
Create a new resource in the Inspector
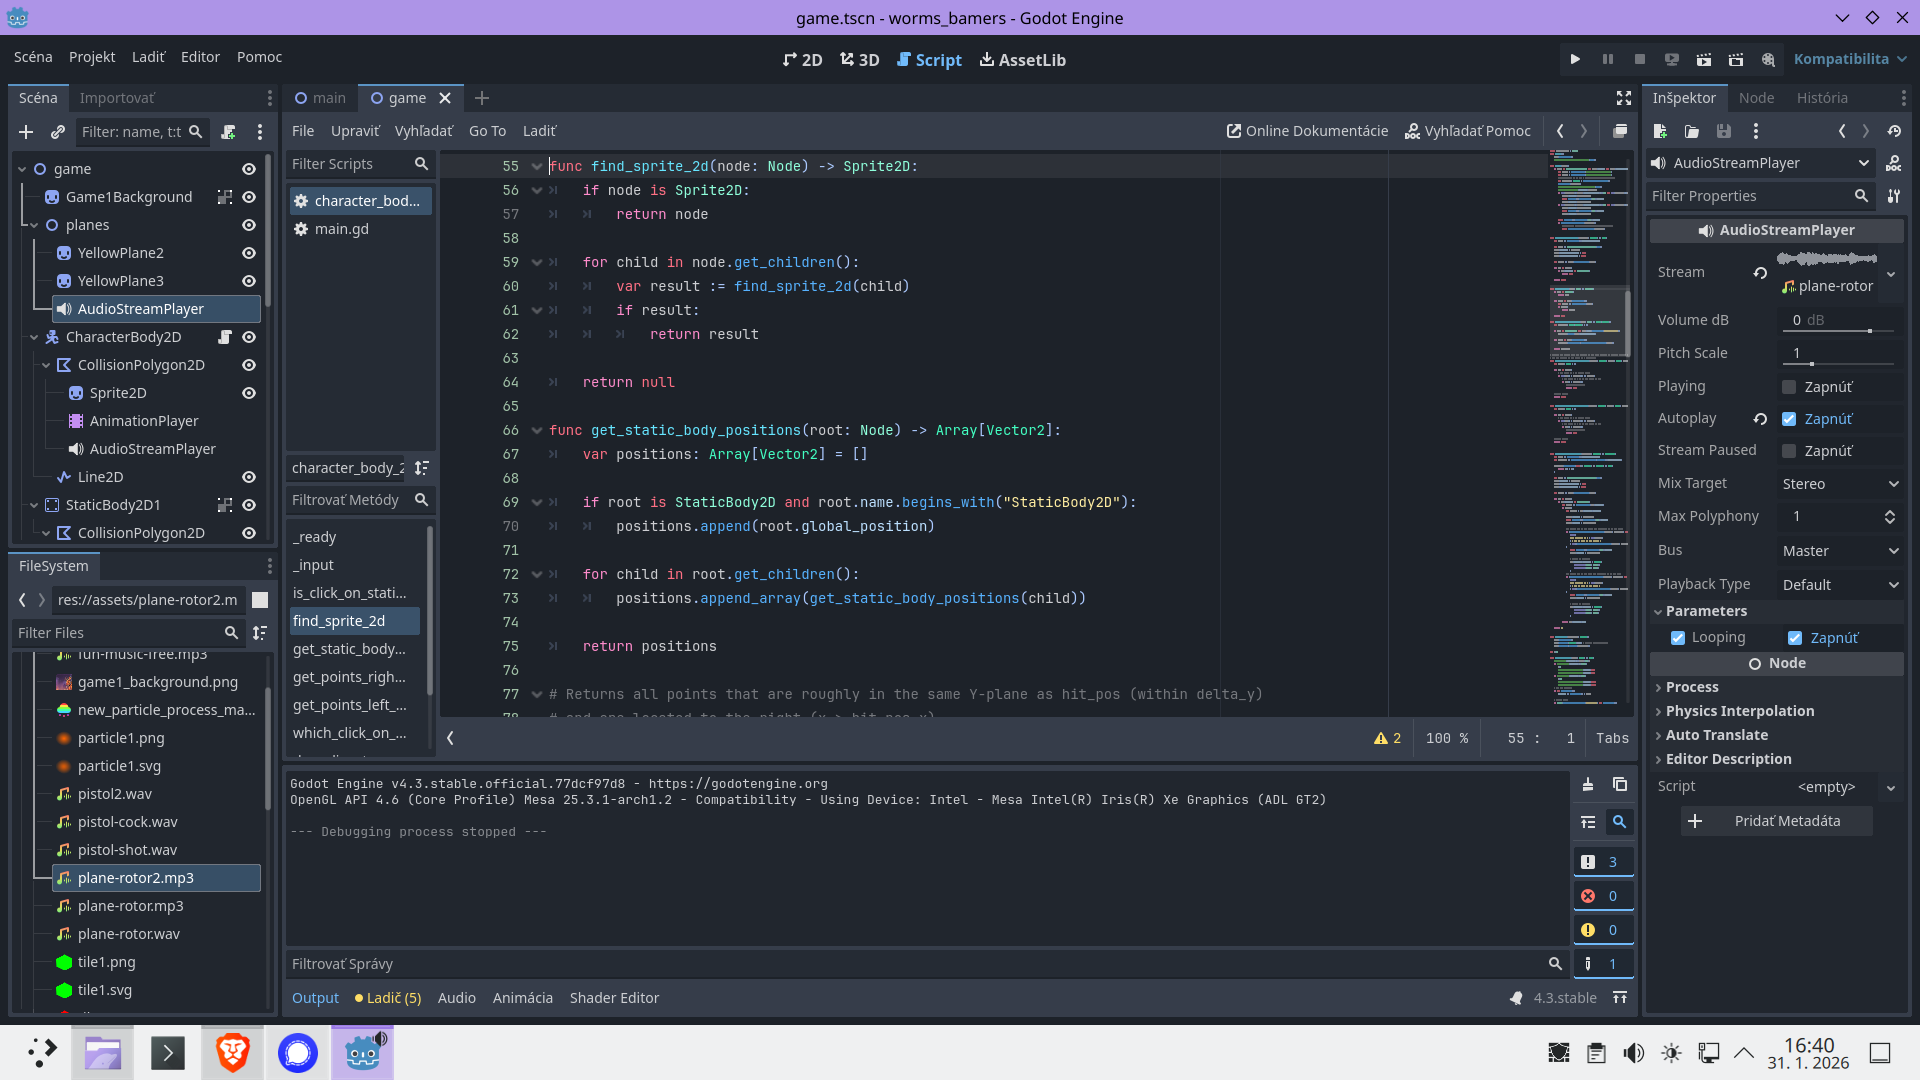[x=1660, y=131]
